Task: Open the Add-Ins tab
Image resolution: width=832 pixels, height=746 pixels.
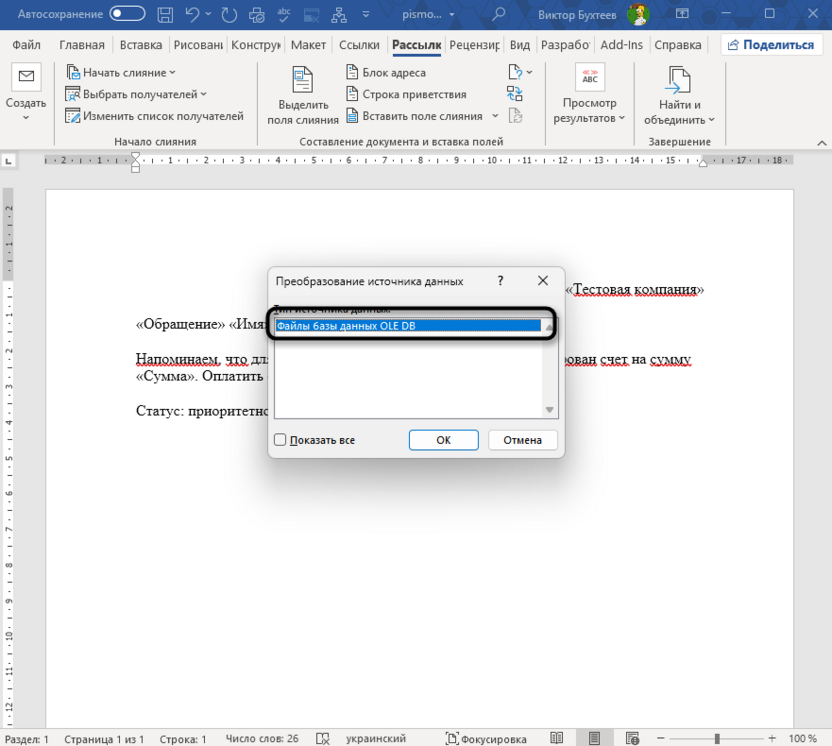Action: point(621,45)
